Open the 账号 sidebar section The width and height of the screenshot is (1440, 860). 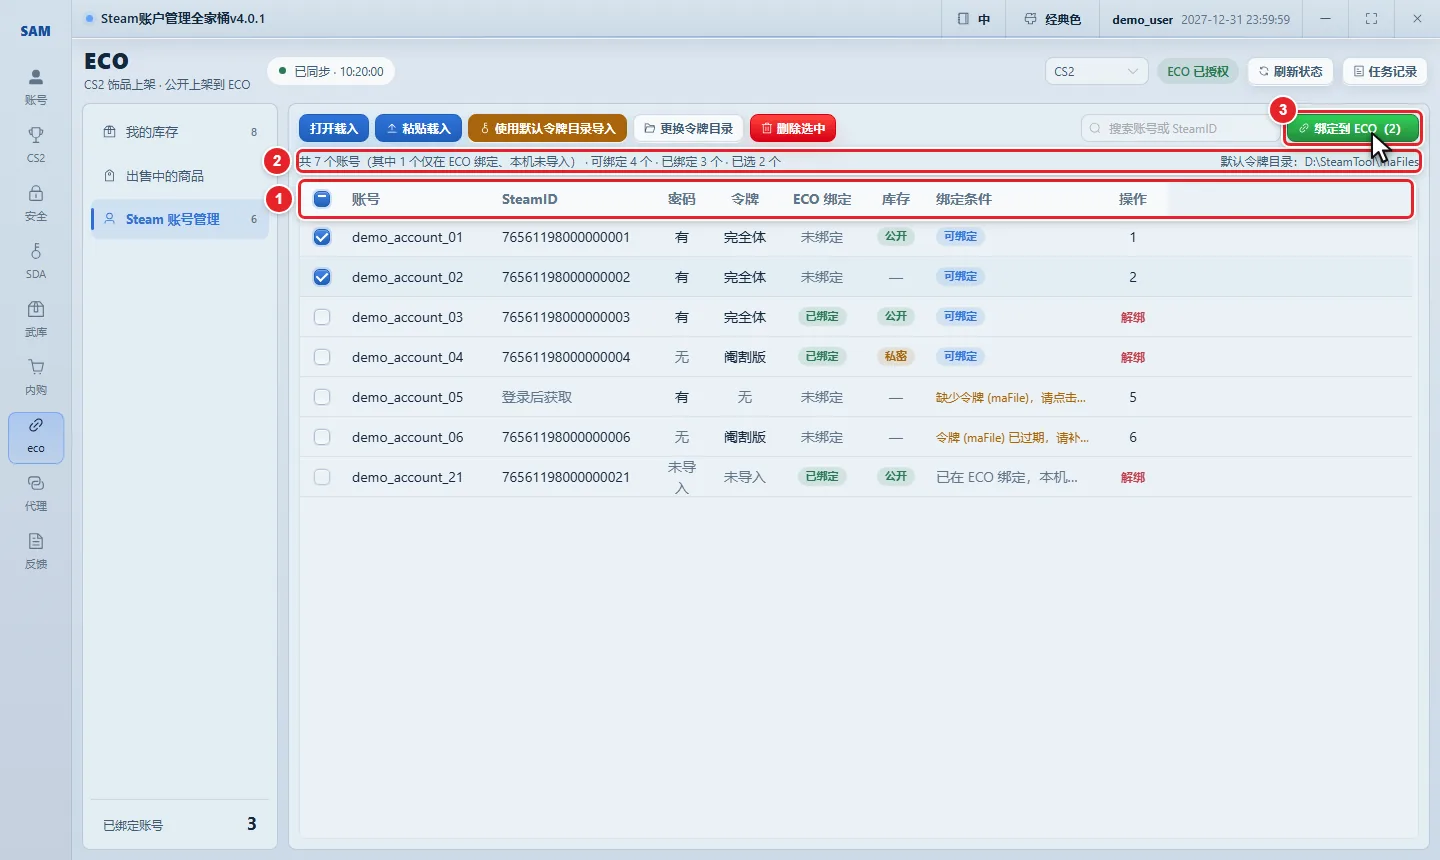(x=36, y=86)
